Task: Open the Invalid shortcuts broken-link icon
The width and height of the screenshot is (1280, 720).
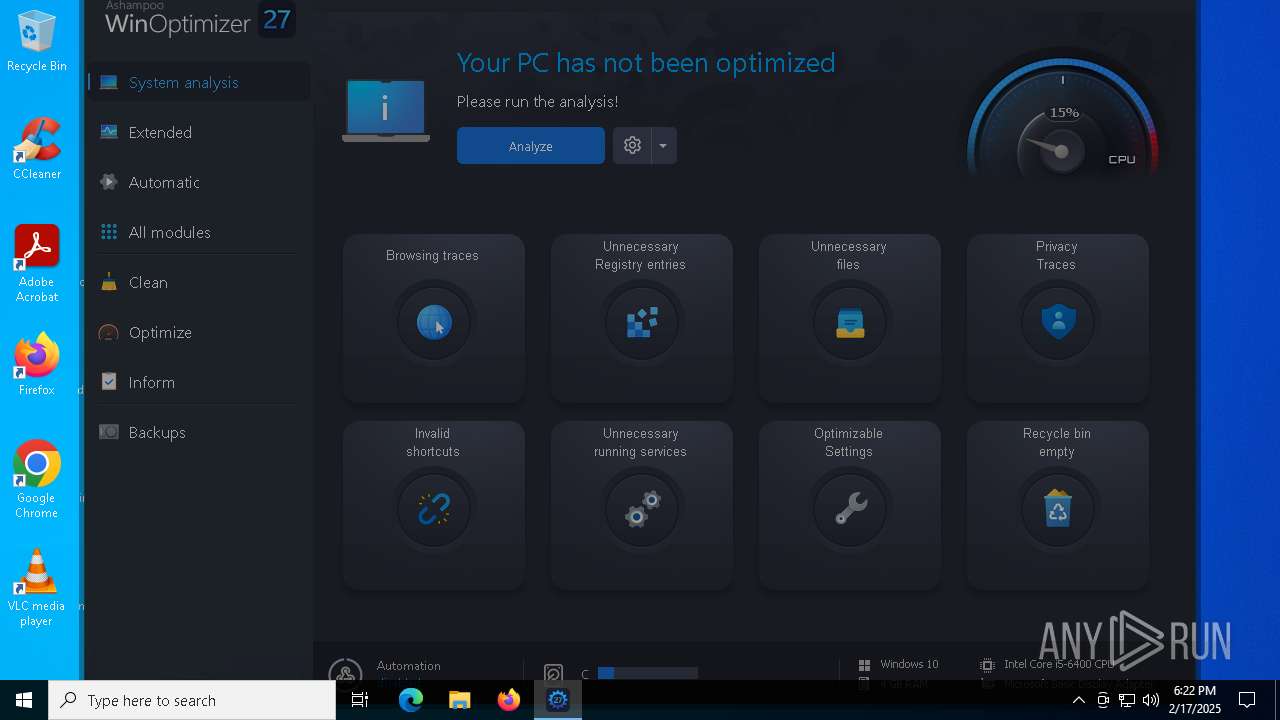Action: [434, 510]
